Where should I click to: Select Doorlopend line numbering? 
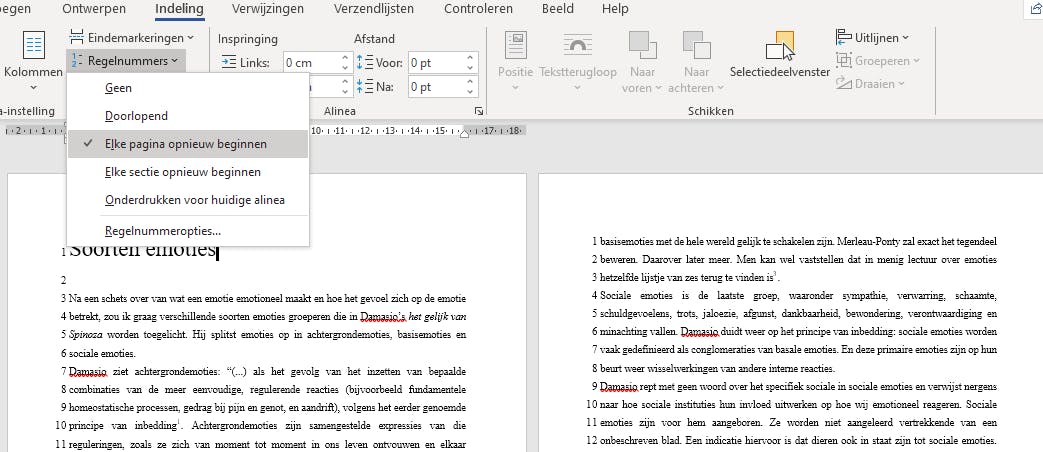[136, 116]
